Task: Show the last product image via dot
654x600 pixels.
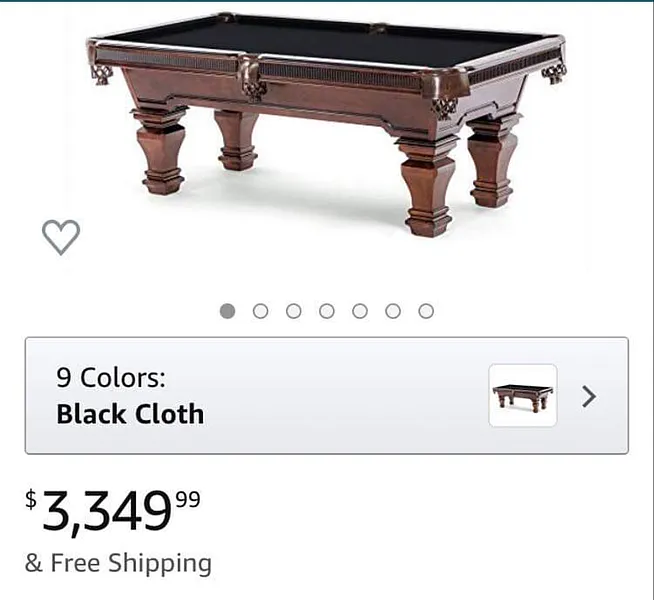Action: coord(426,311)
